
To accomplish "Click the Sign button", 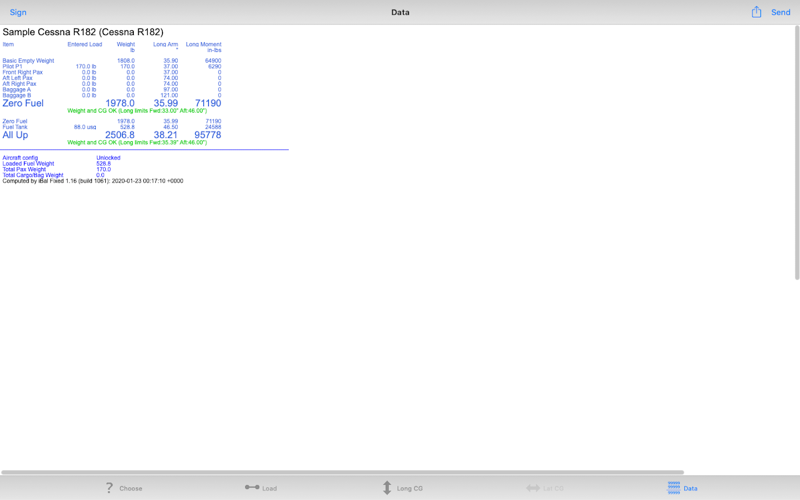I will (x=18, y=12).
